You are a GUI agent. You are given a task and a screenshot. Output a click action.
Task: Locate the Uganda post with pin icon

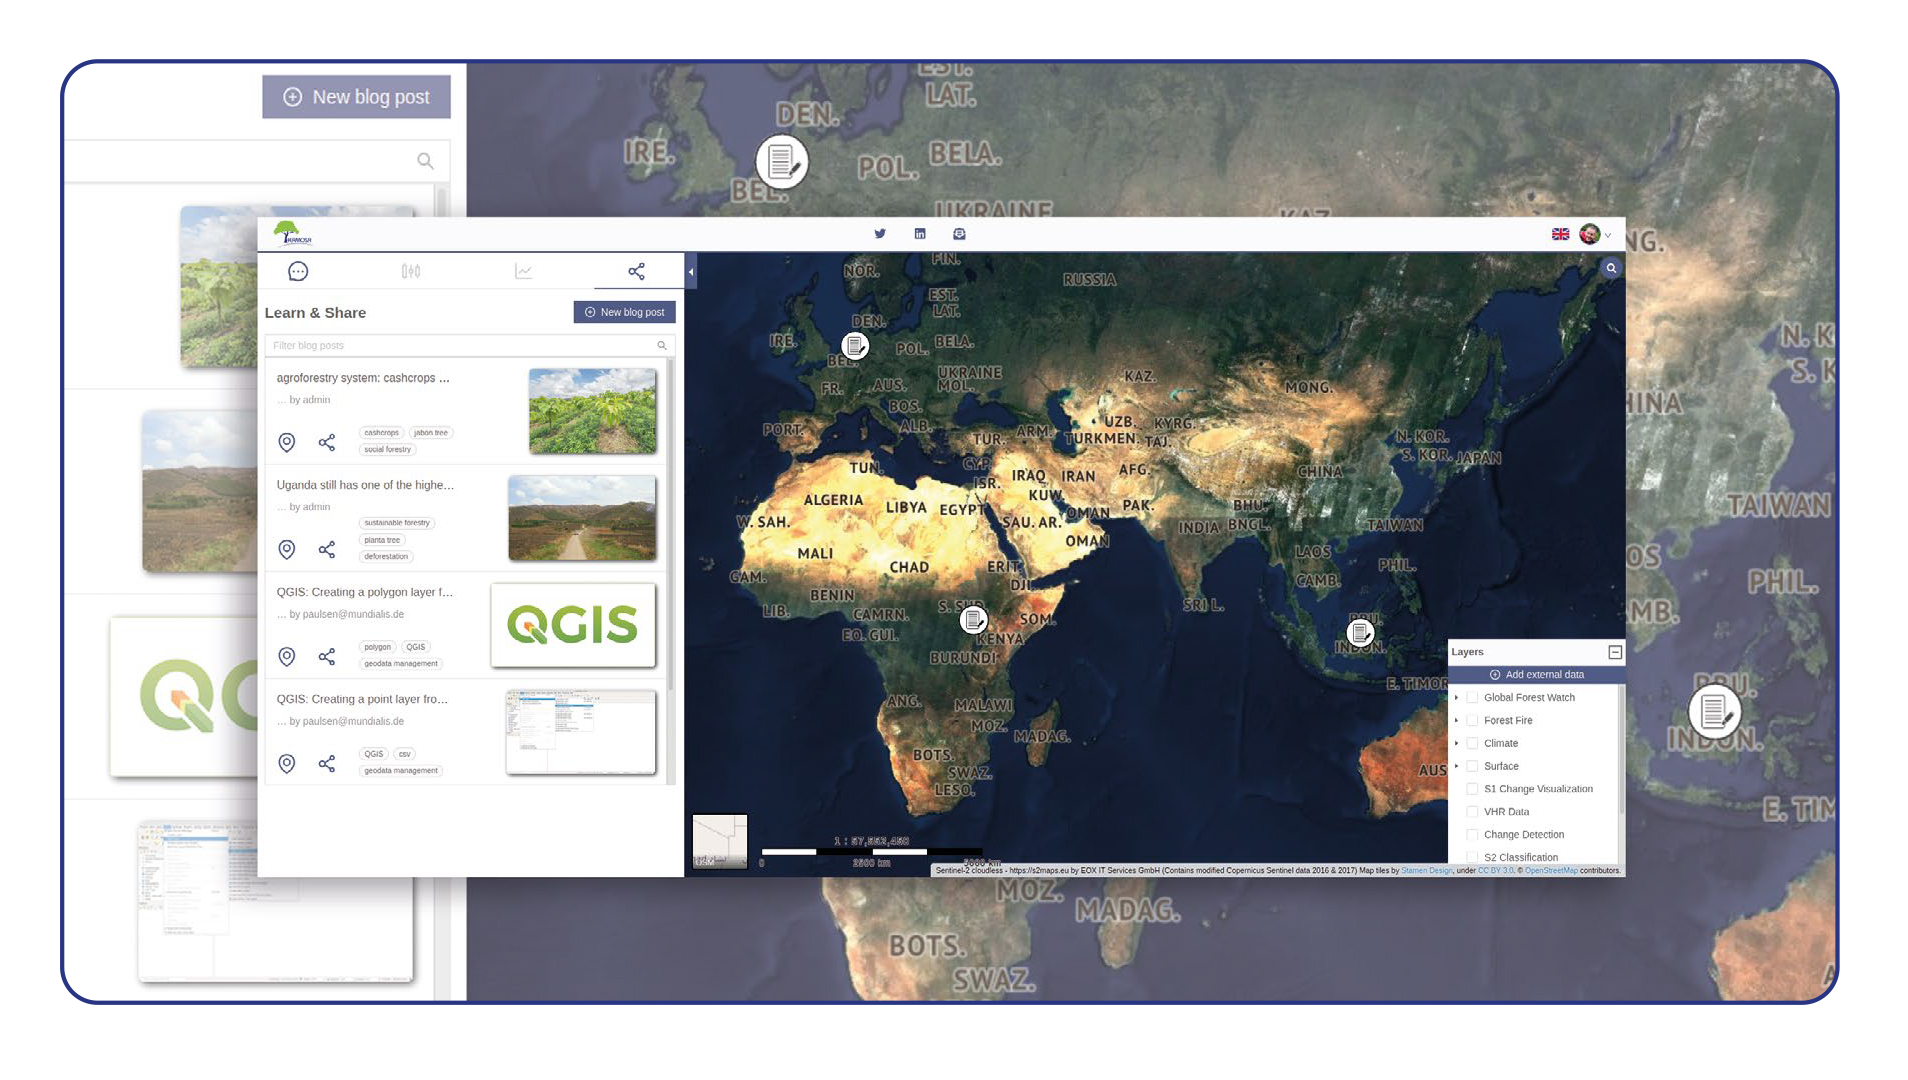tap(287, 549)
